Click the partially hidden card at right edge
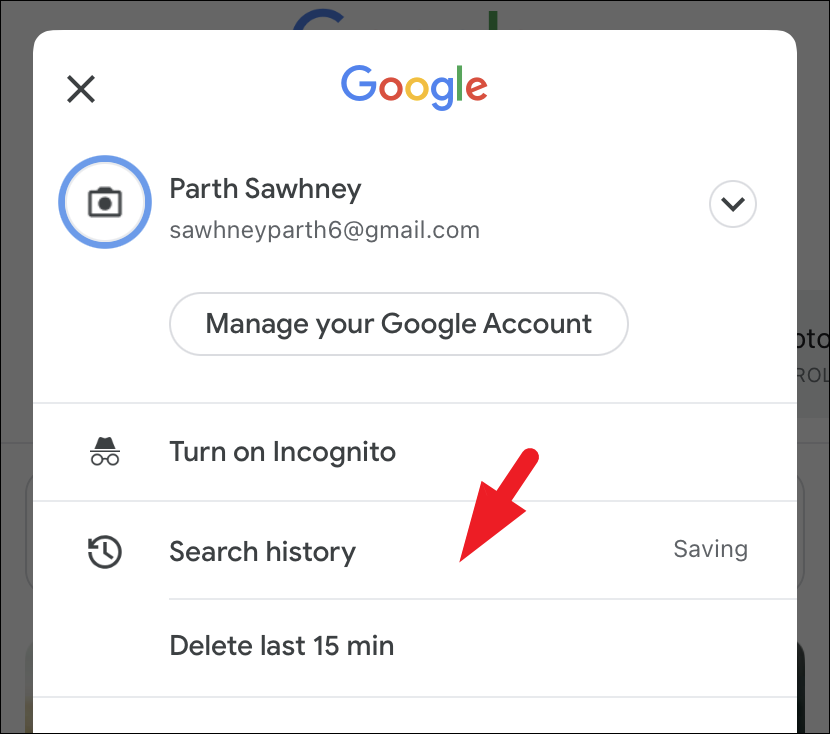830x734 pixels. [x=814, y=354]
